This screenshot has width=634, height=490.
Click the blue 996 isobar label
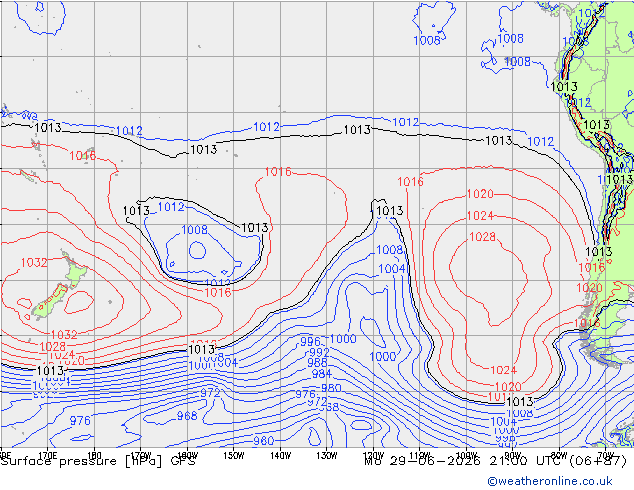[310, 342]
